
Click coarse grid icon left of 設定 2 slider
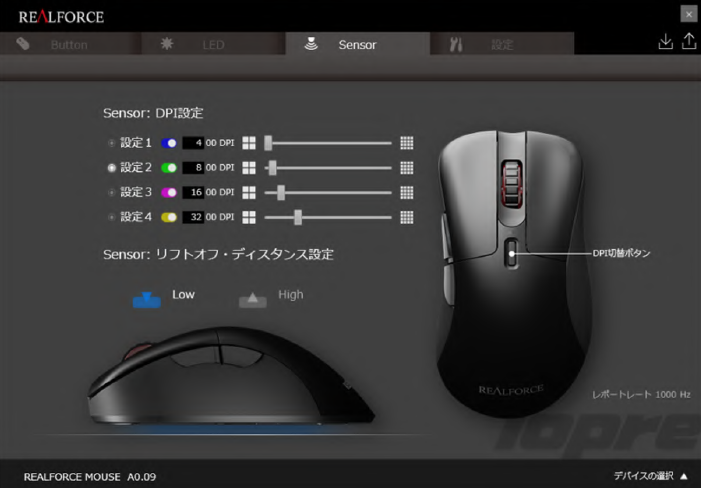(249, 168)
